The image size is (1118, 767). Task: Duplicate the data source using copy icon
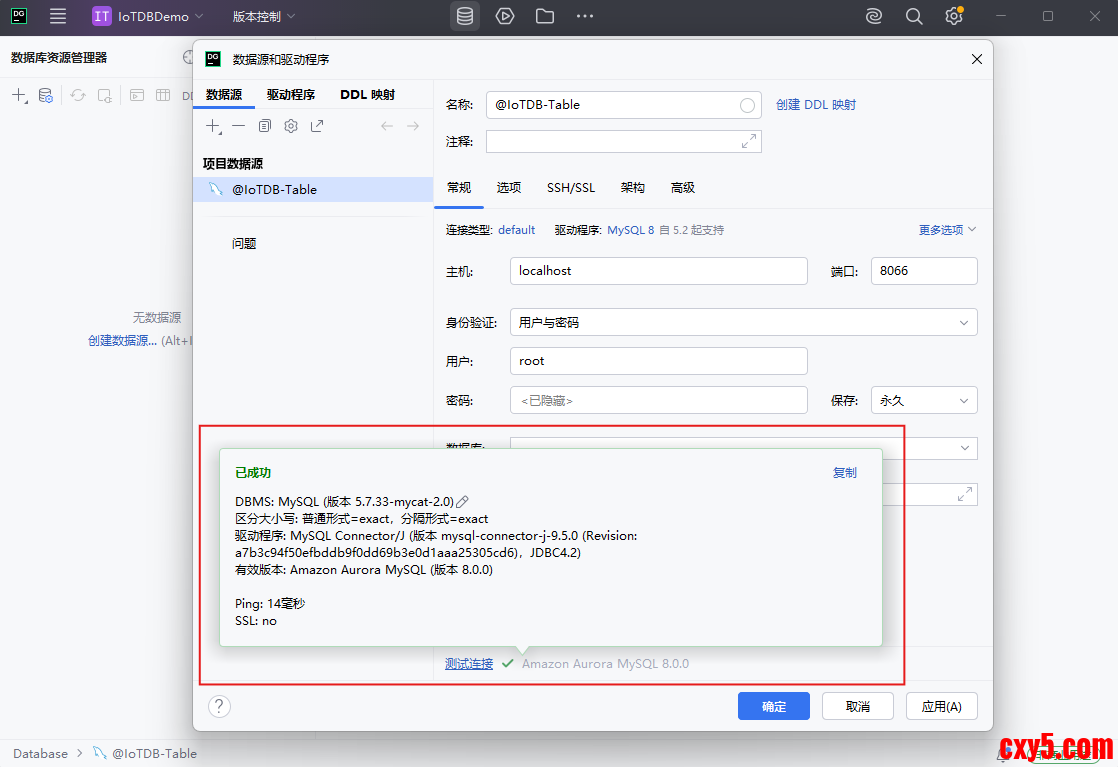click(x=265, y=126)
